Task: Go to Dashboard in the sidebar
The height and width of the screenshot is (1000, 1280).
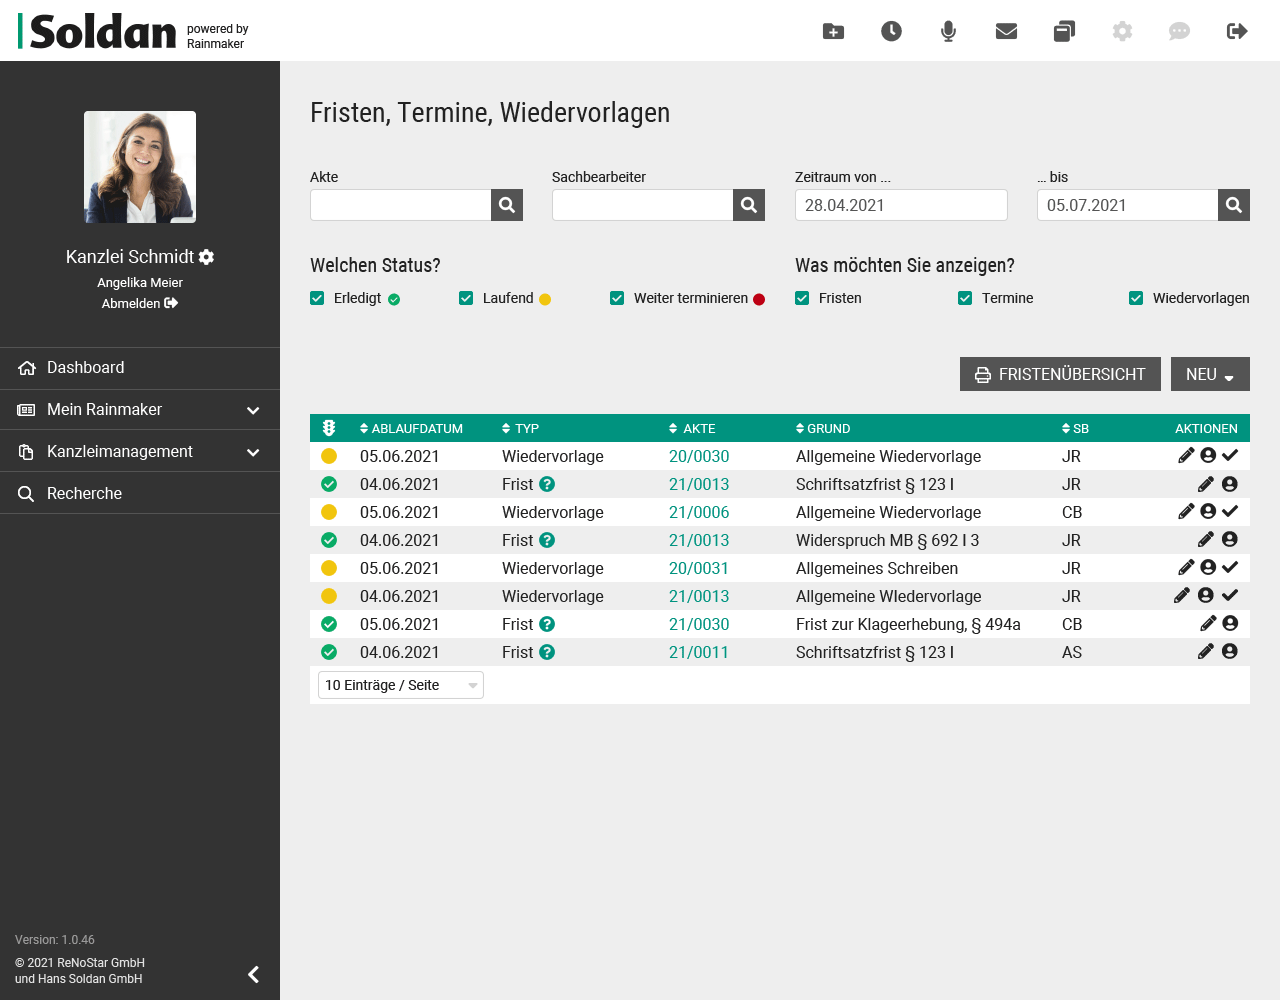Action: point(86,368)
